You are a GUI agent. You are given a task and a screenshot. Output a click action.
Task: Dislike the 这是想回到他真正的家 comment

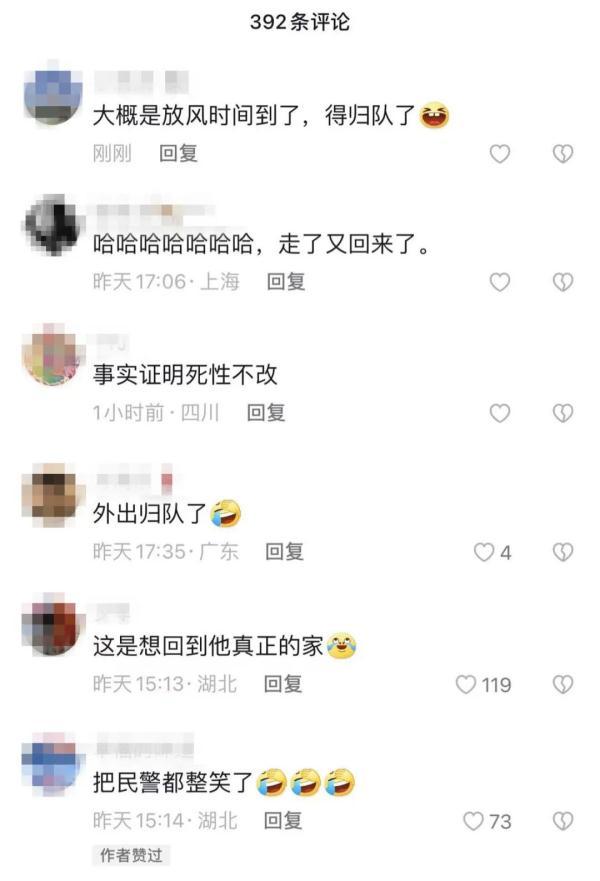click(562, 684)
